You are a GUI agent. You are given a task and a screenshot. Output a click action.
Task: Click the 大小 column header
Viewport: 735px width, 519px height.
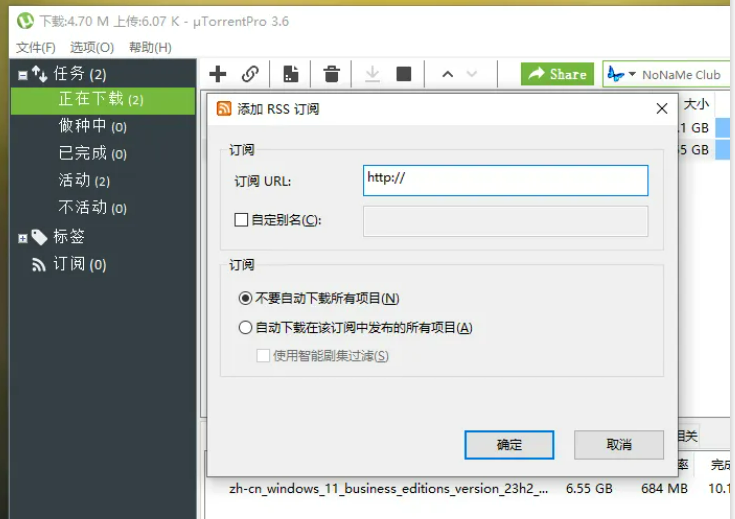click(x=696, y=104)
